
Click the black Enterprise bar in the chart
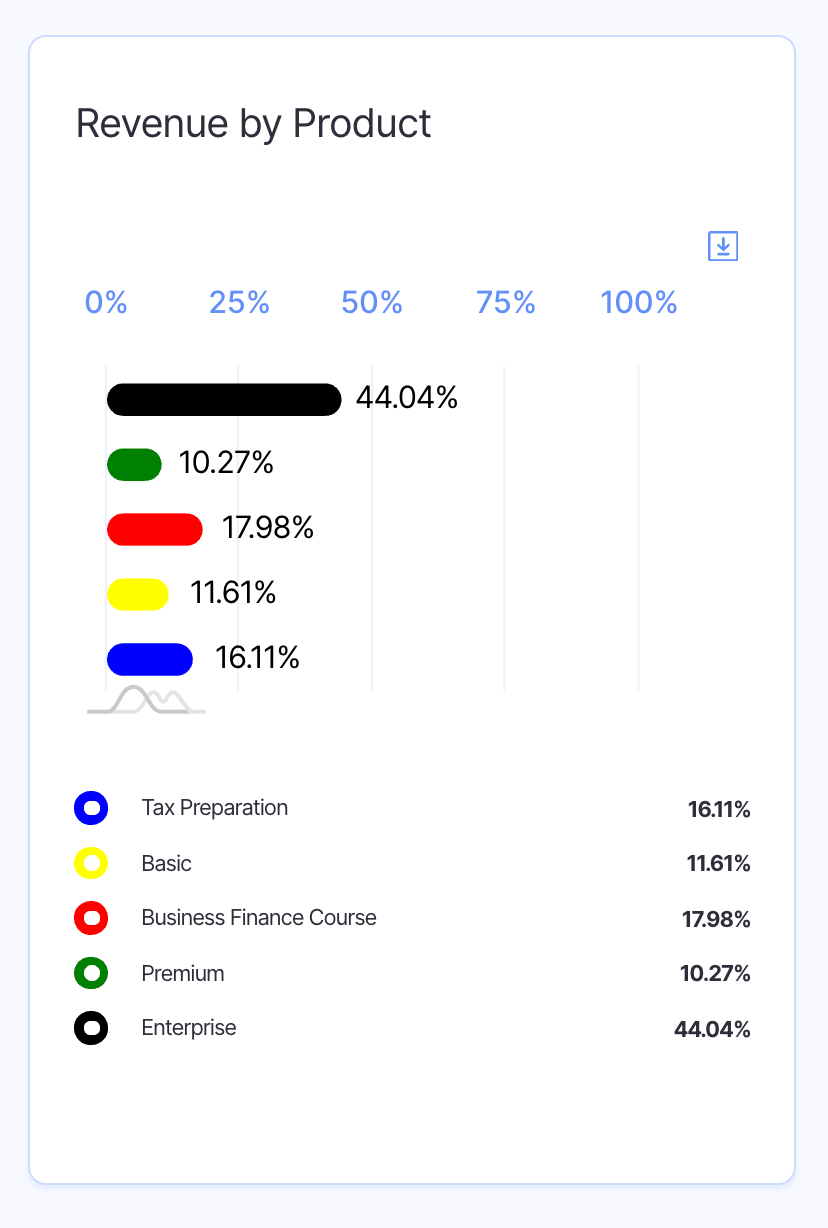click(x=222, y=399)
